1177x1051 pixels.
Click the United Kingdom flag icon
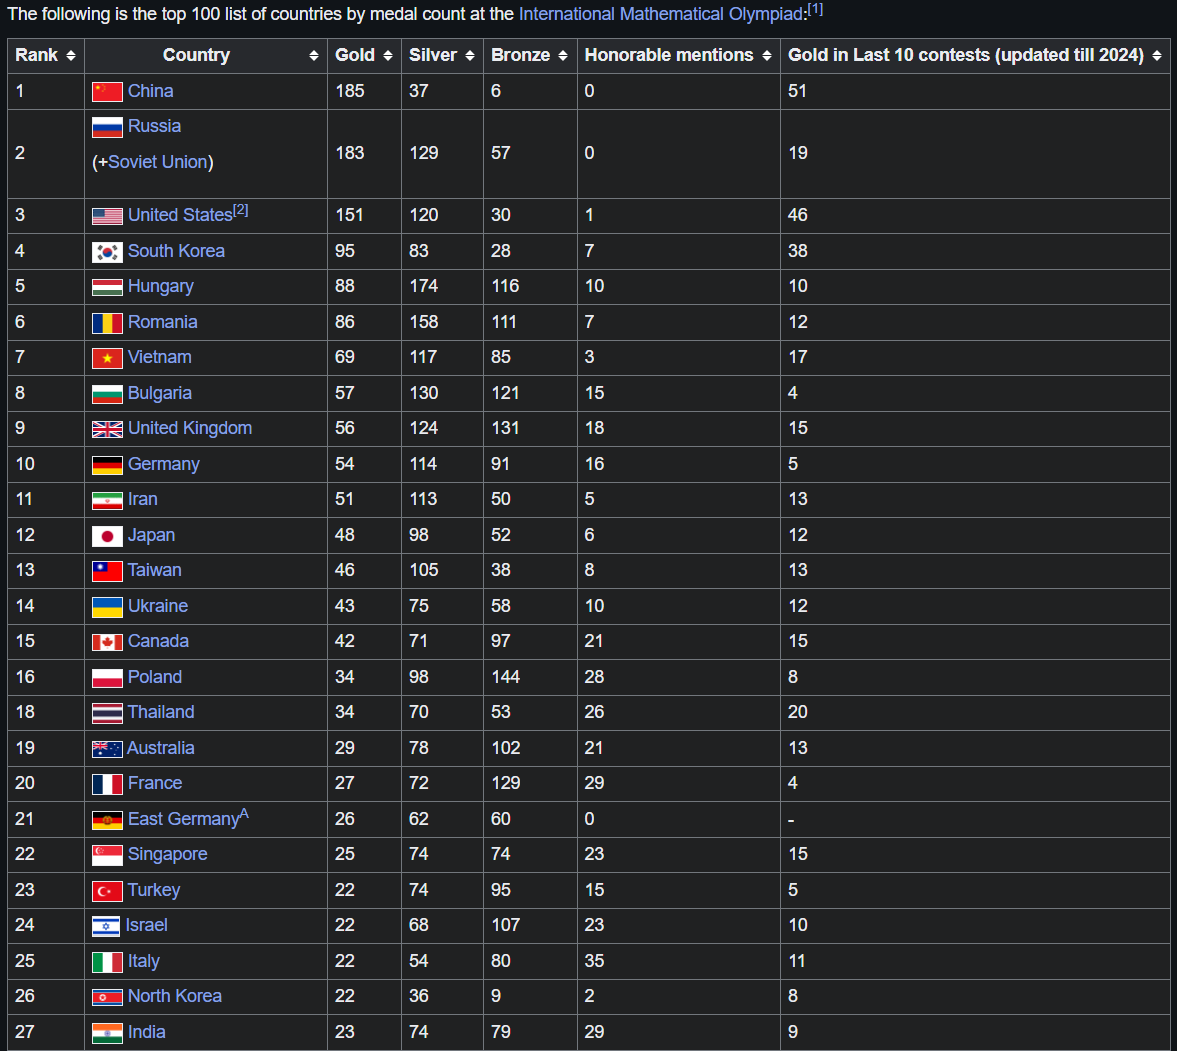point(107,429)
